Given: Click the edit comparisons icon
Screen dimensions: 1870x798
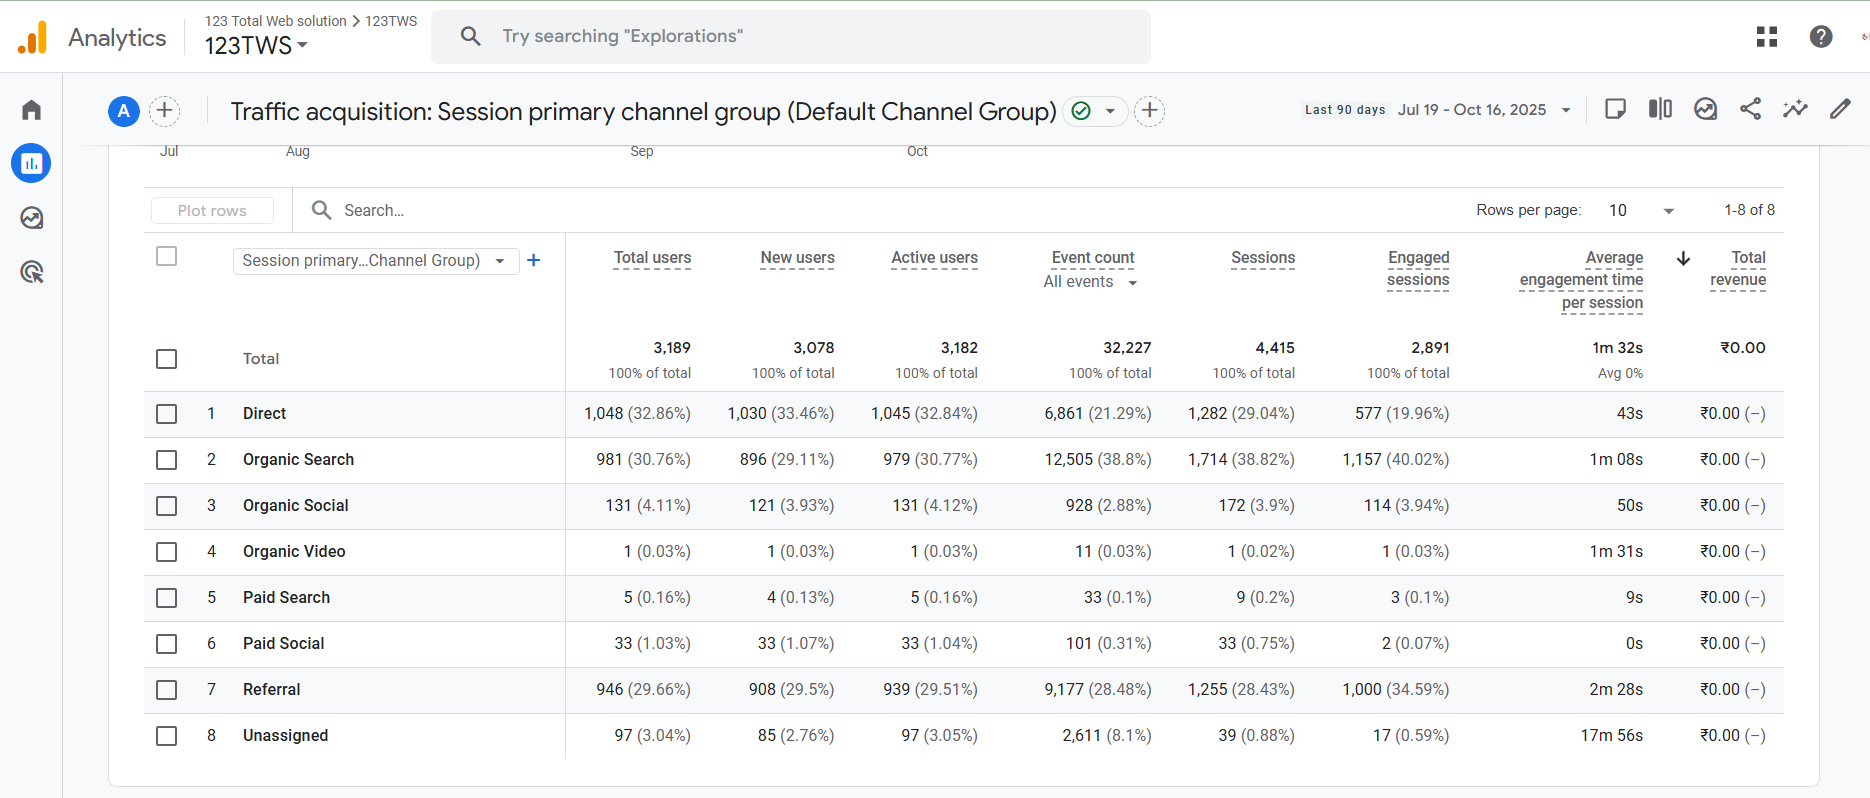Looking at the screenshot, I should coord(1660,109).
